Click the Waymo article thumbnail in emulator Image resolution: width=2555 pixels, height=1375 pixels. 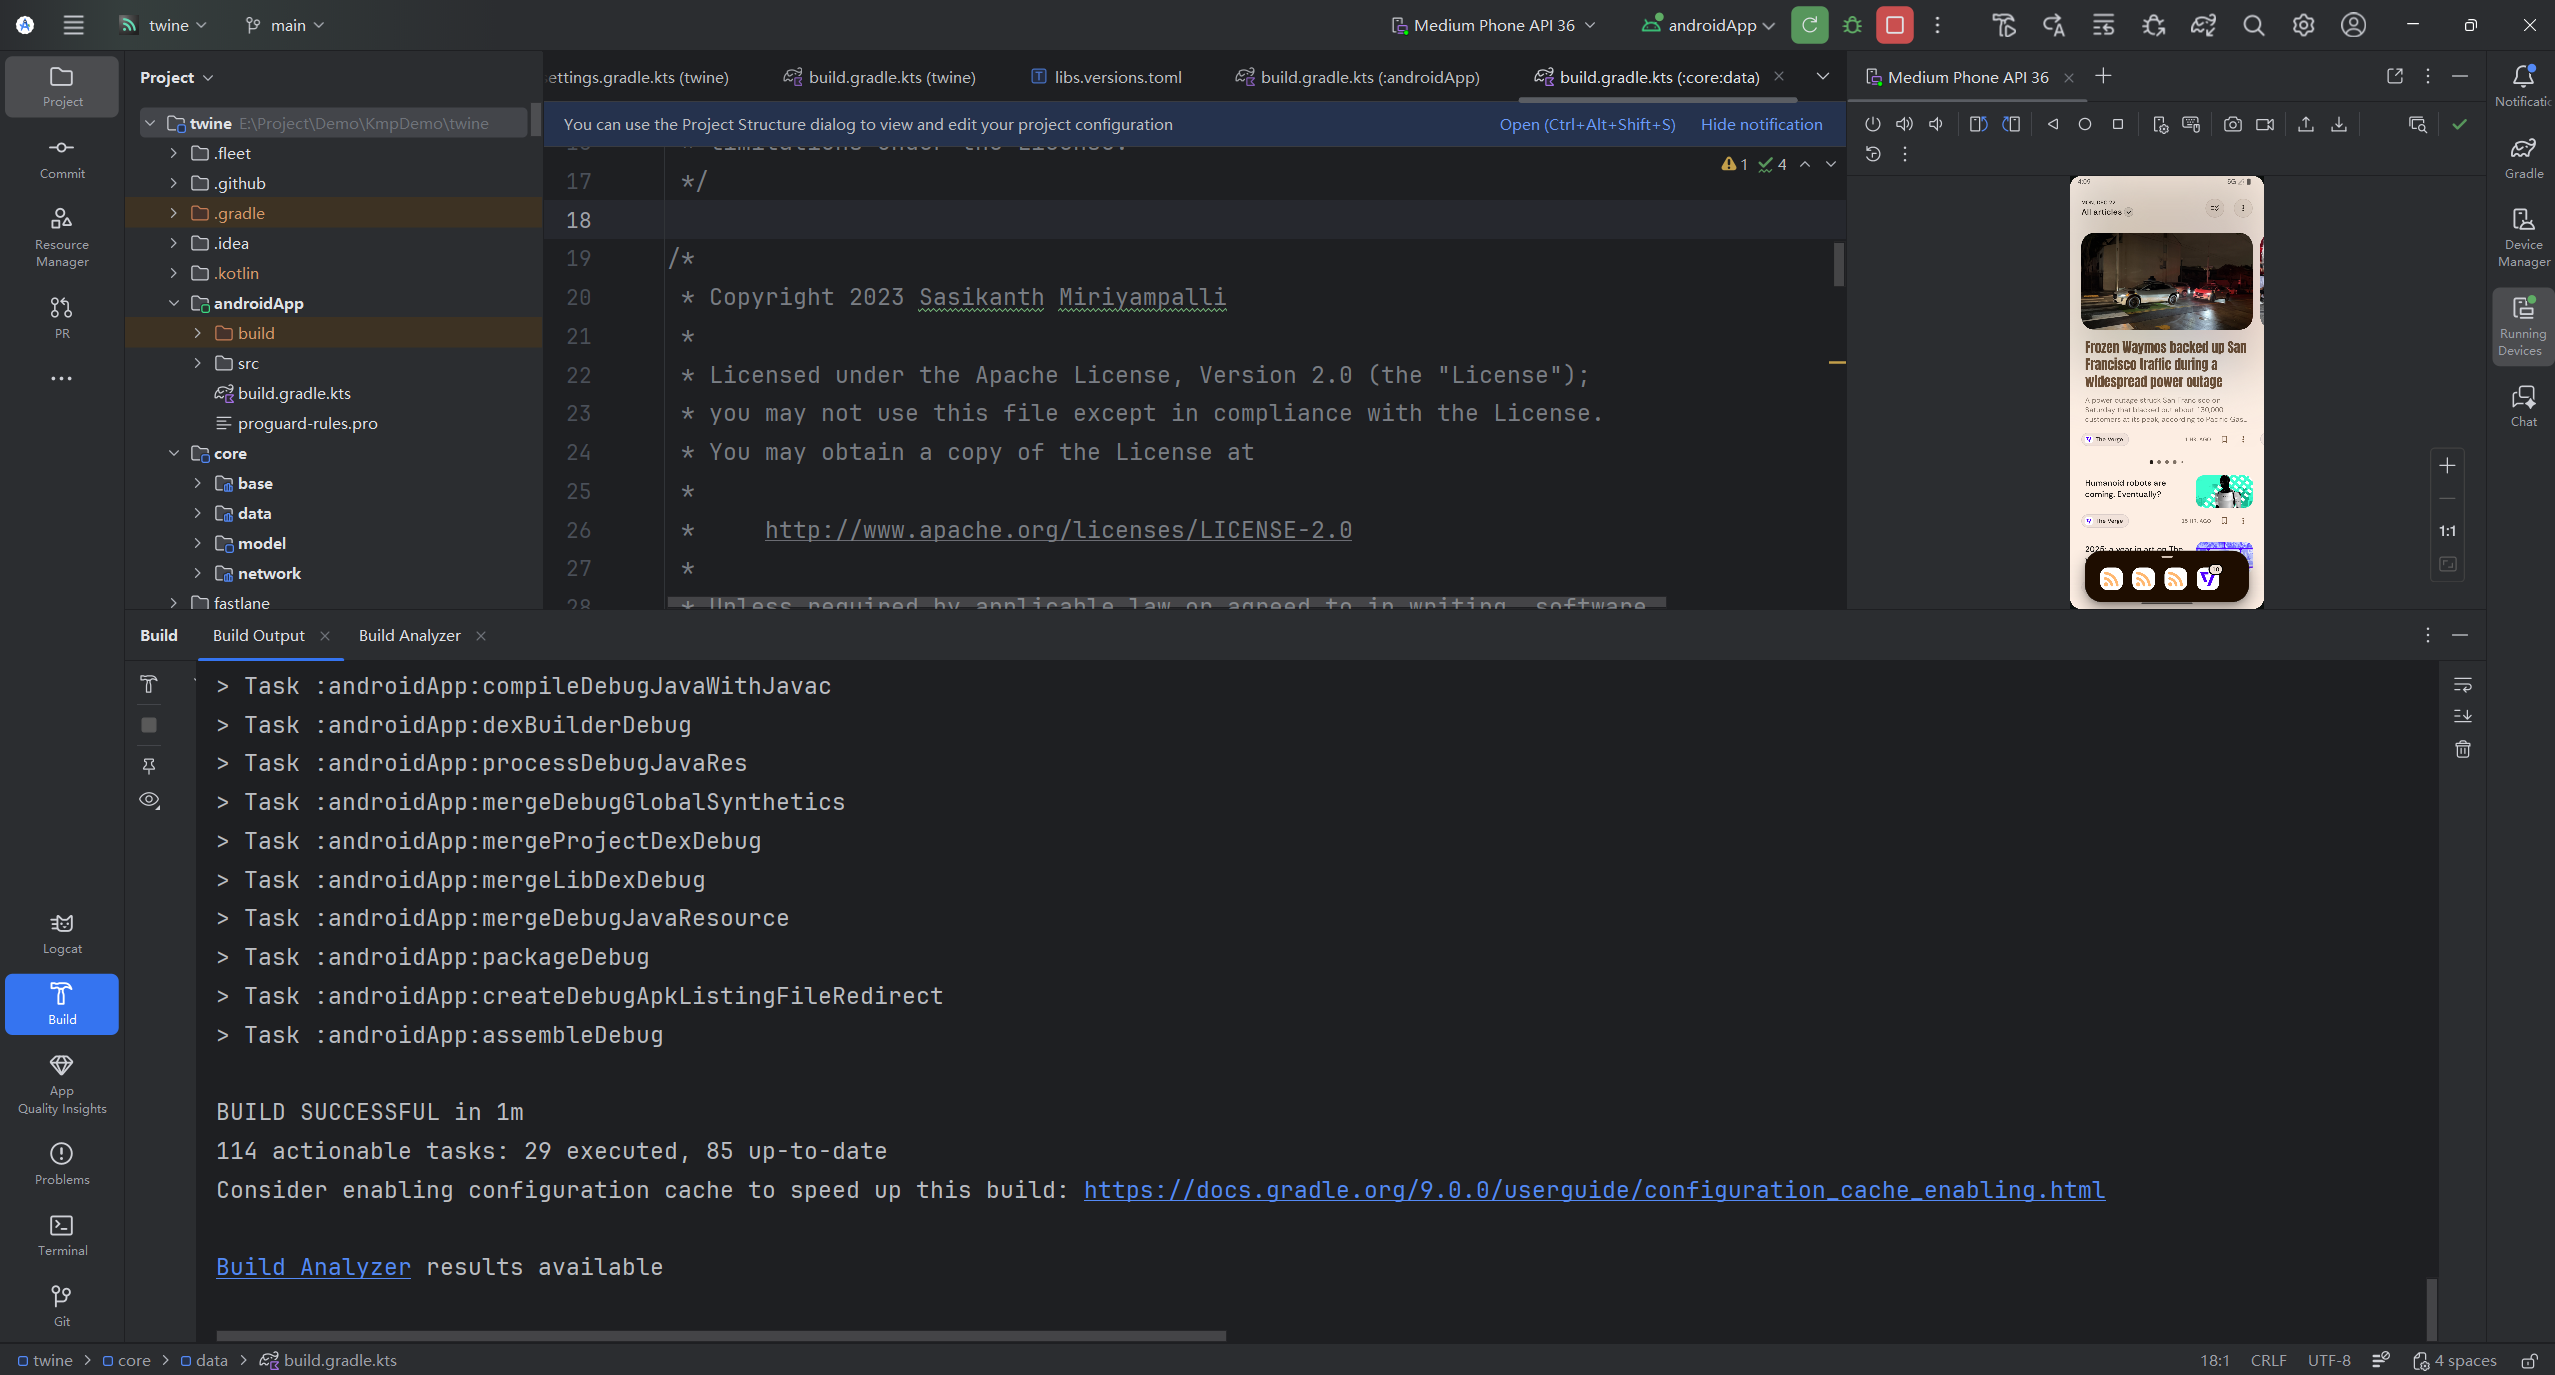pos(2166,281)
